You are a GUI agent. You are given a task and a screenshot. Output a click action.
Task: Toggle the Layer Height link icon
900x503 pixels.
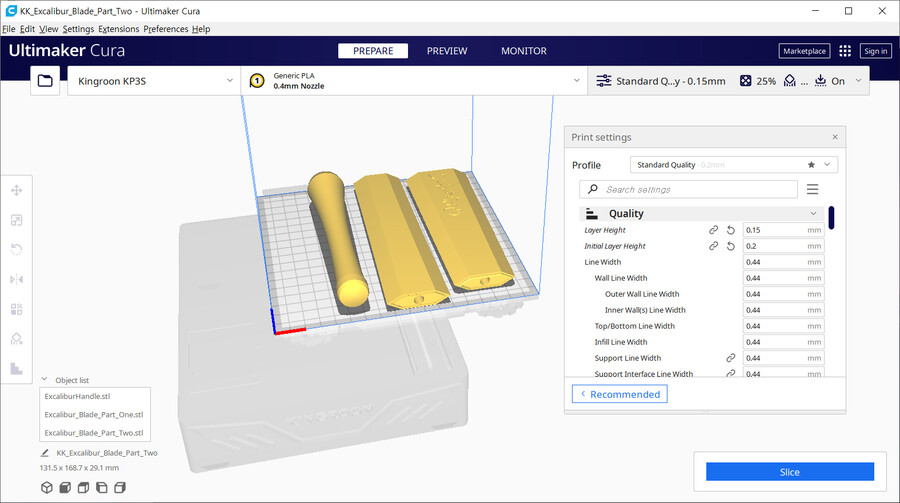[x=713, y=230]
